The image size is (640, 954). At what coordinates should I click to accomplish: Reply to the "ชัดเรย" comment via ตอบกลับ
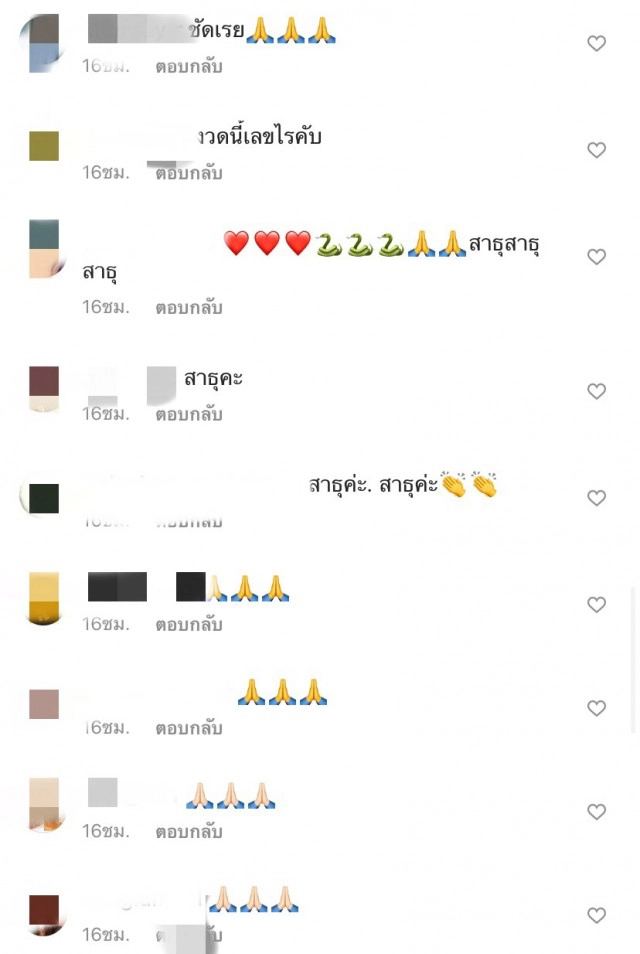(189, 66)
